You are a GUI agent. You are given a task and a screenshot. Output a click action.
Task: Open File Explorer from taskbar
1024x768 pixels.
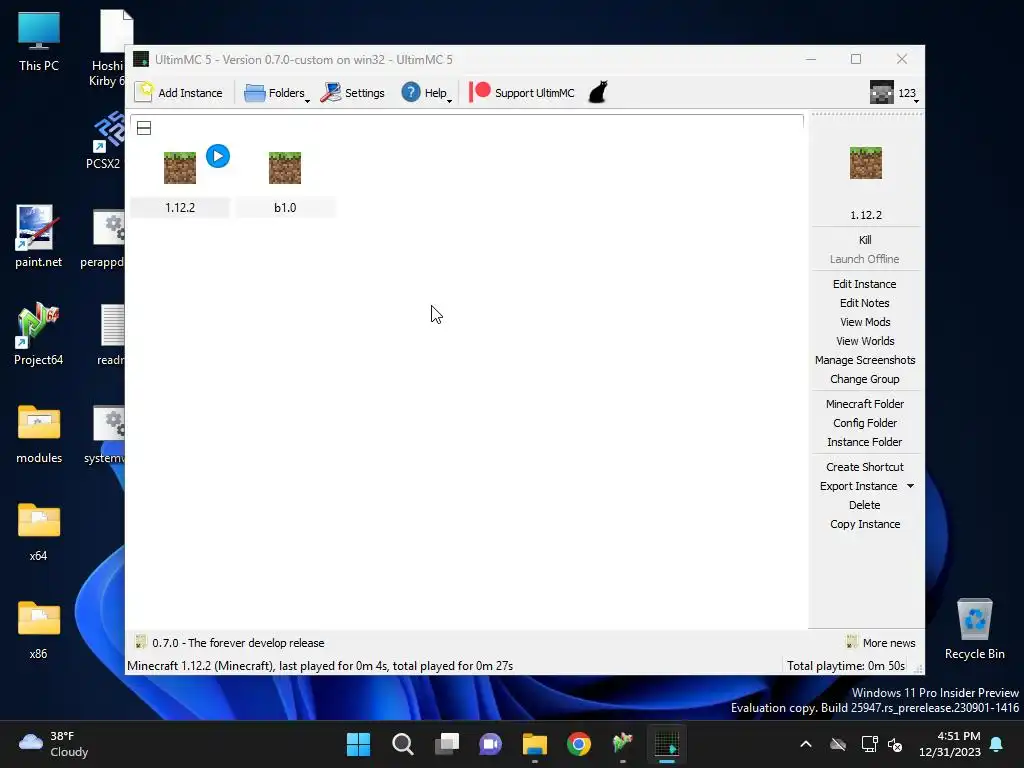[x=534, y=744]
